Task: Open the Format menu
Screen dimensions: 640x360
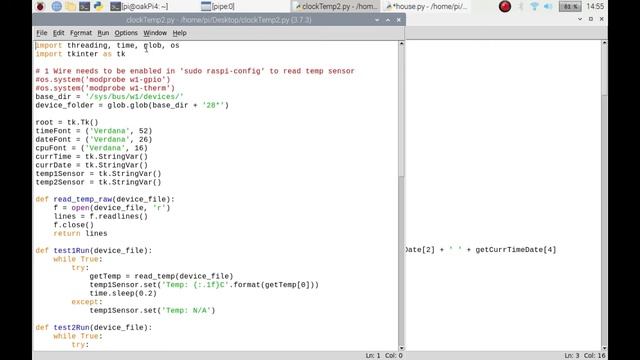Action: pyautogui.click(x=81, y=33)
